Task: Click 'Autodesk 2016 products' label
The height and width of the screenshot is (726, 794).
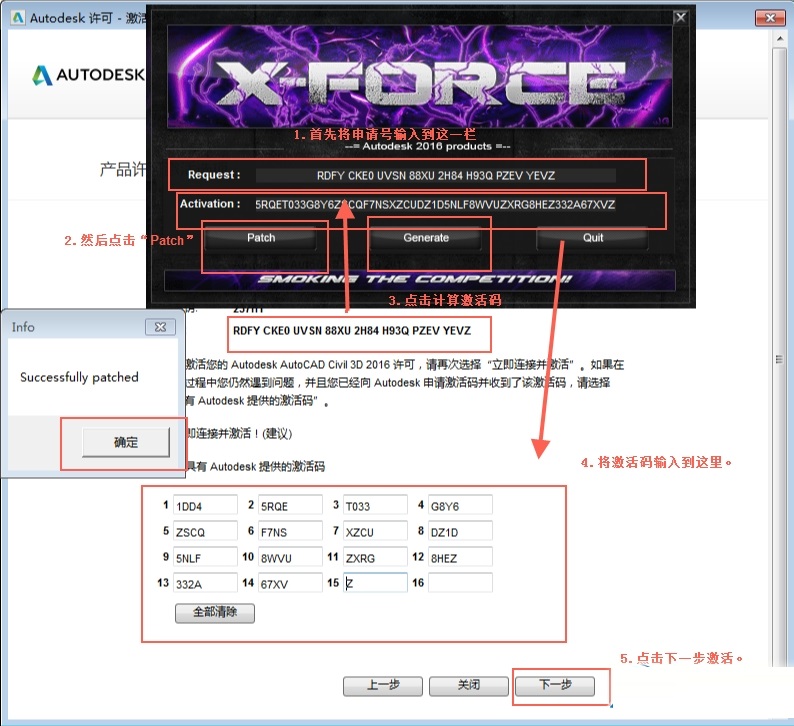Action: (427, 146)
